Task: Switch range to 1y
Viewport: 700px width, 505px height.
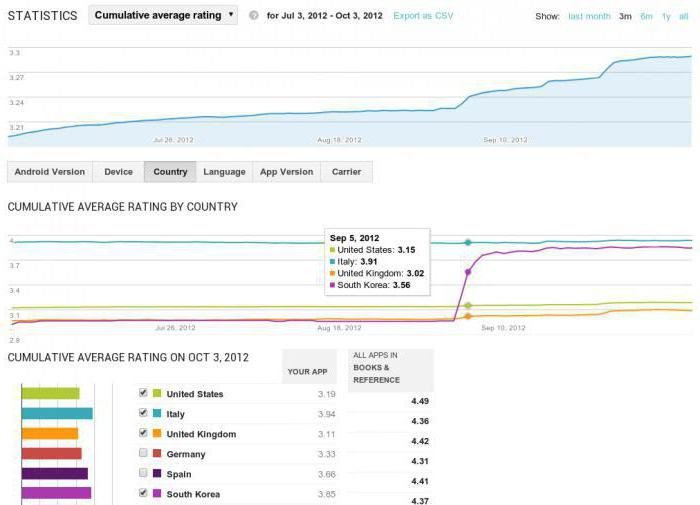Action: (x=666, y=16)
